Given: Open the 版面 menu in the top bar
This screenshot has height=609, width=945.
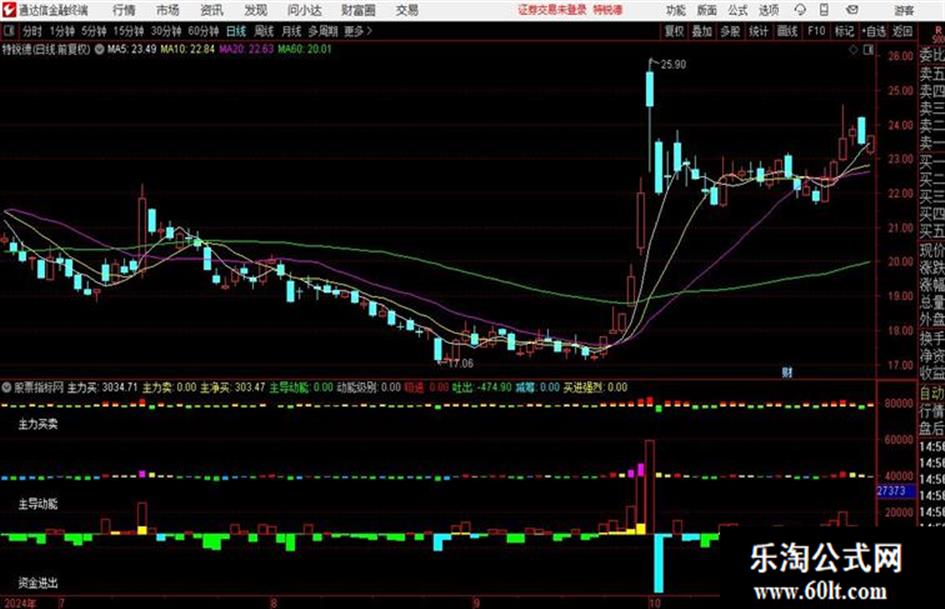Looking at the screenshot, I should 706,10.
